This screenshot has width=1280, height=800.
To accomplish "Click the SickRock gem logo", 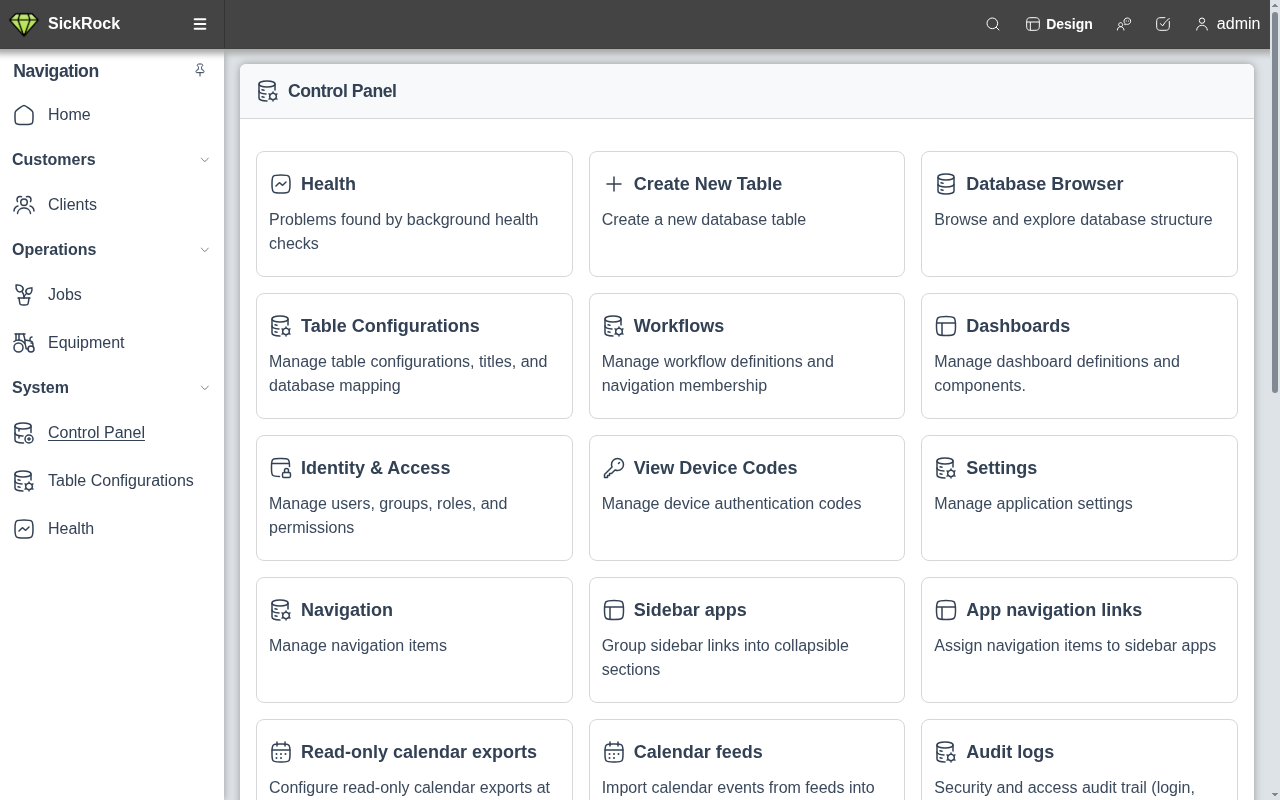I will 23,24.
